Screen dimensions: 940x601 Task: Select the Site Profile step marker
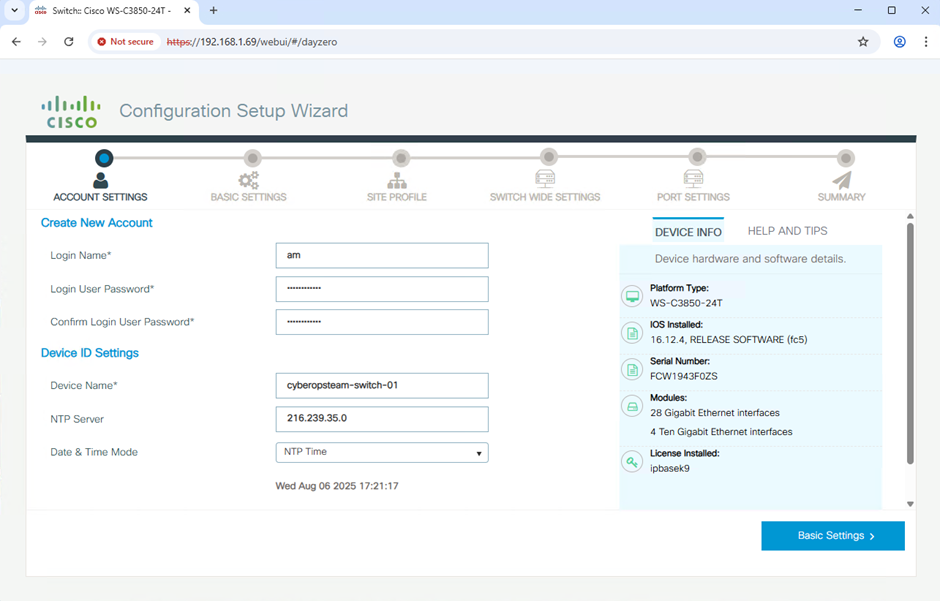401,158
